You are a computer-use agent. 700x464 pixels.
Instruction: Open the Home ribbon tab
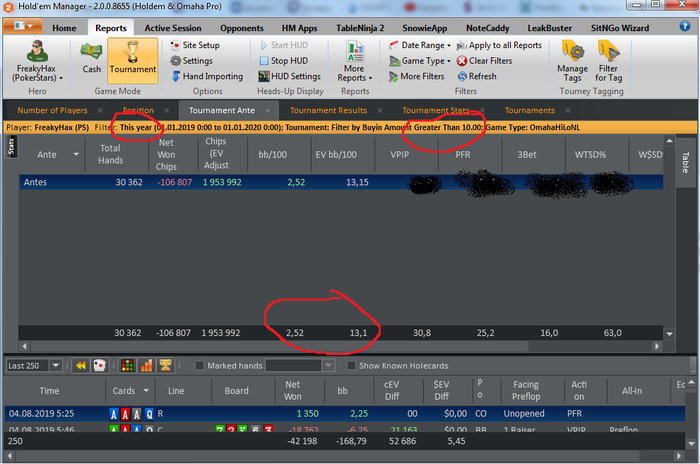click(64, 28)
